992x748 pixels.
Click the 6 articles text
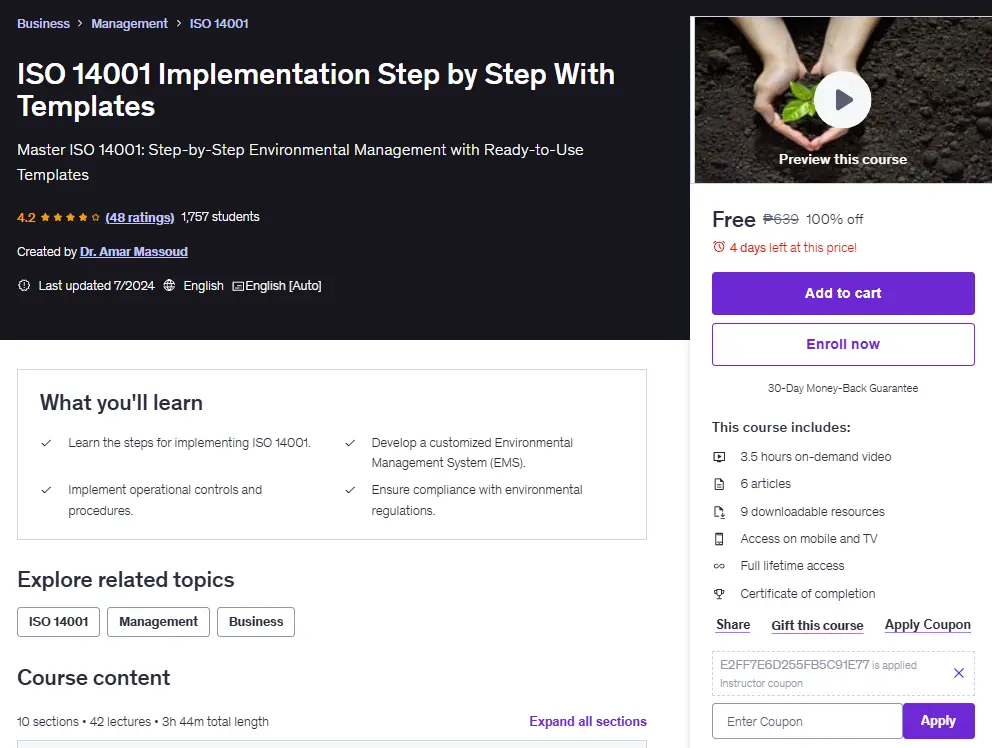(766, 483)
